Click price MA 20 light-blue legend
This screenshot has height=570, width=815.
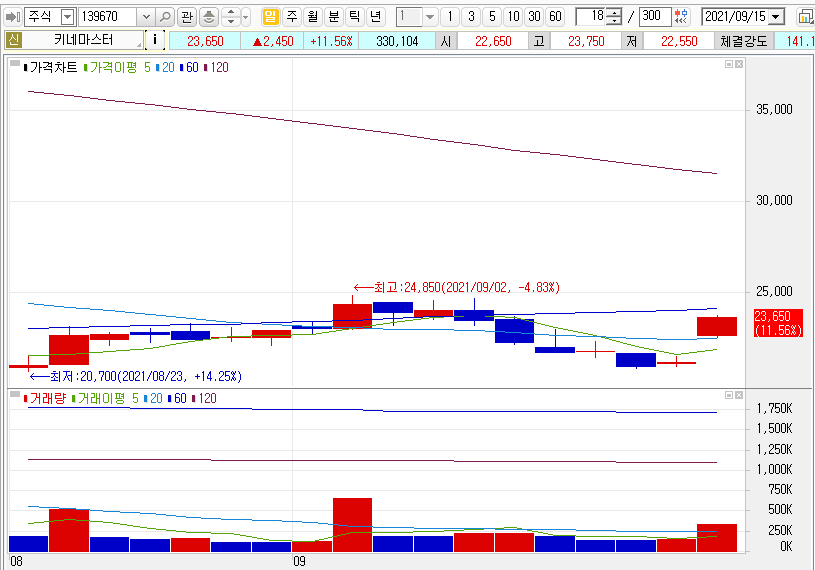(x=168, y=67)
